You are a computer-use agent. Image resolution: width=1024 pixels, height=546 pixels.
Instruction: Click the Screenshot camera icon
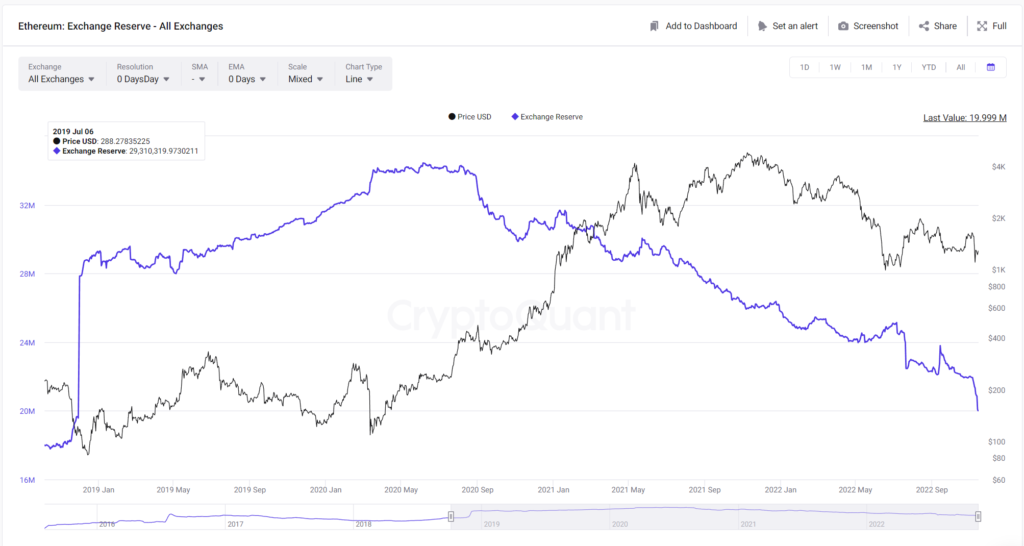(844, 26)
